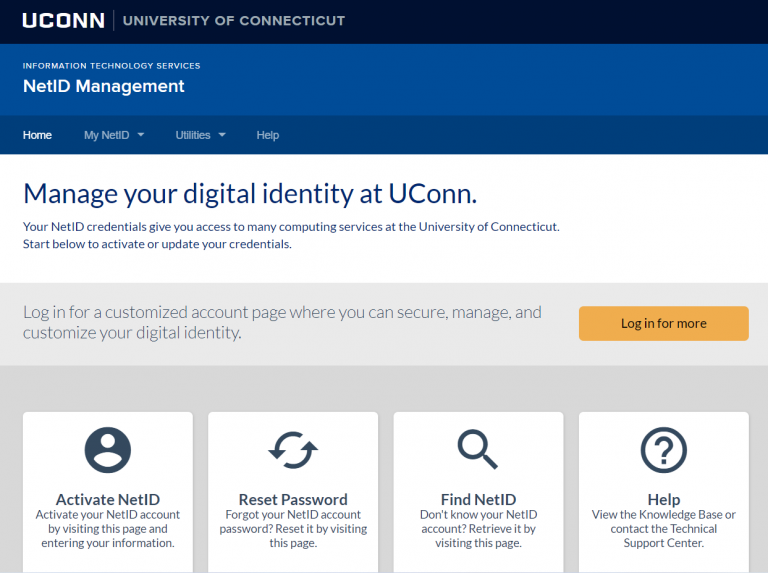Viewport: 768px width, 573px height.
Task: Click the NetID Management site title
Action: (104, 86)
